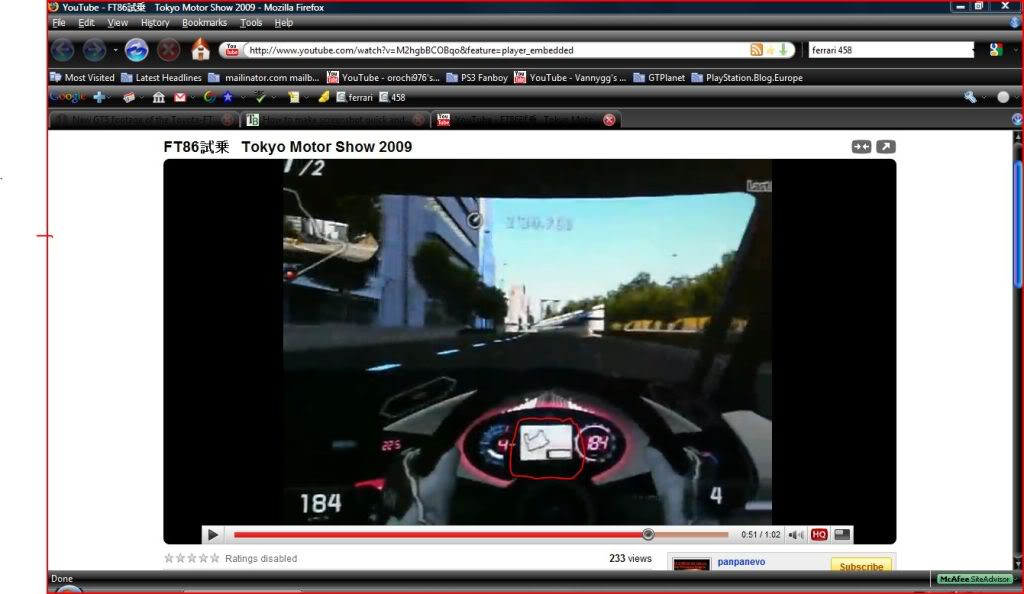Viewport: 1024px width, 594px height.
Task: Click the YouTube site icon in address bar
Action: [x=232, y=50]
